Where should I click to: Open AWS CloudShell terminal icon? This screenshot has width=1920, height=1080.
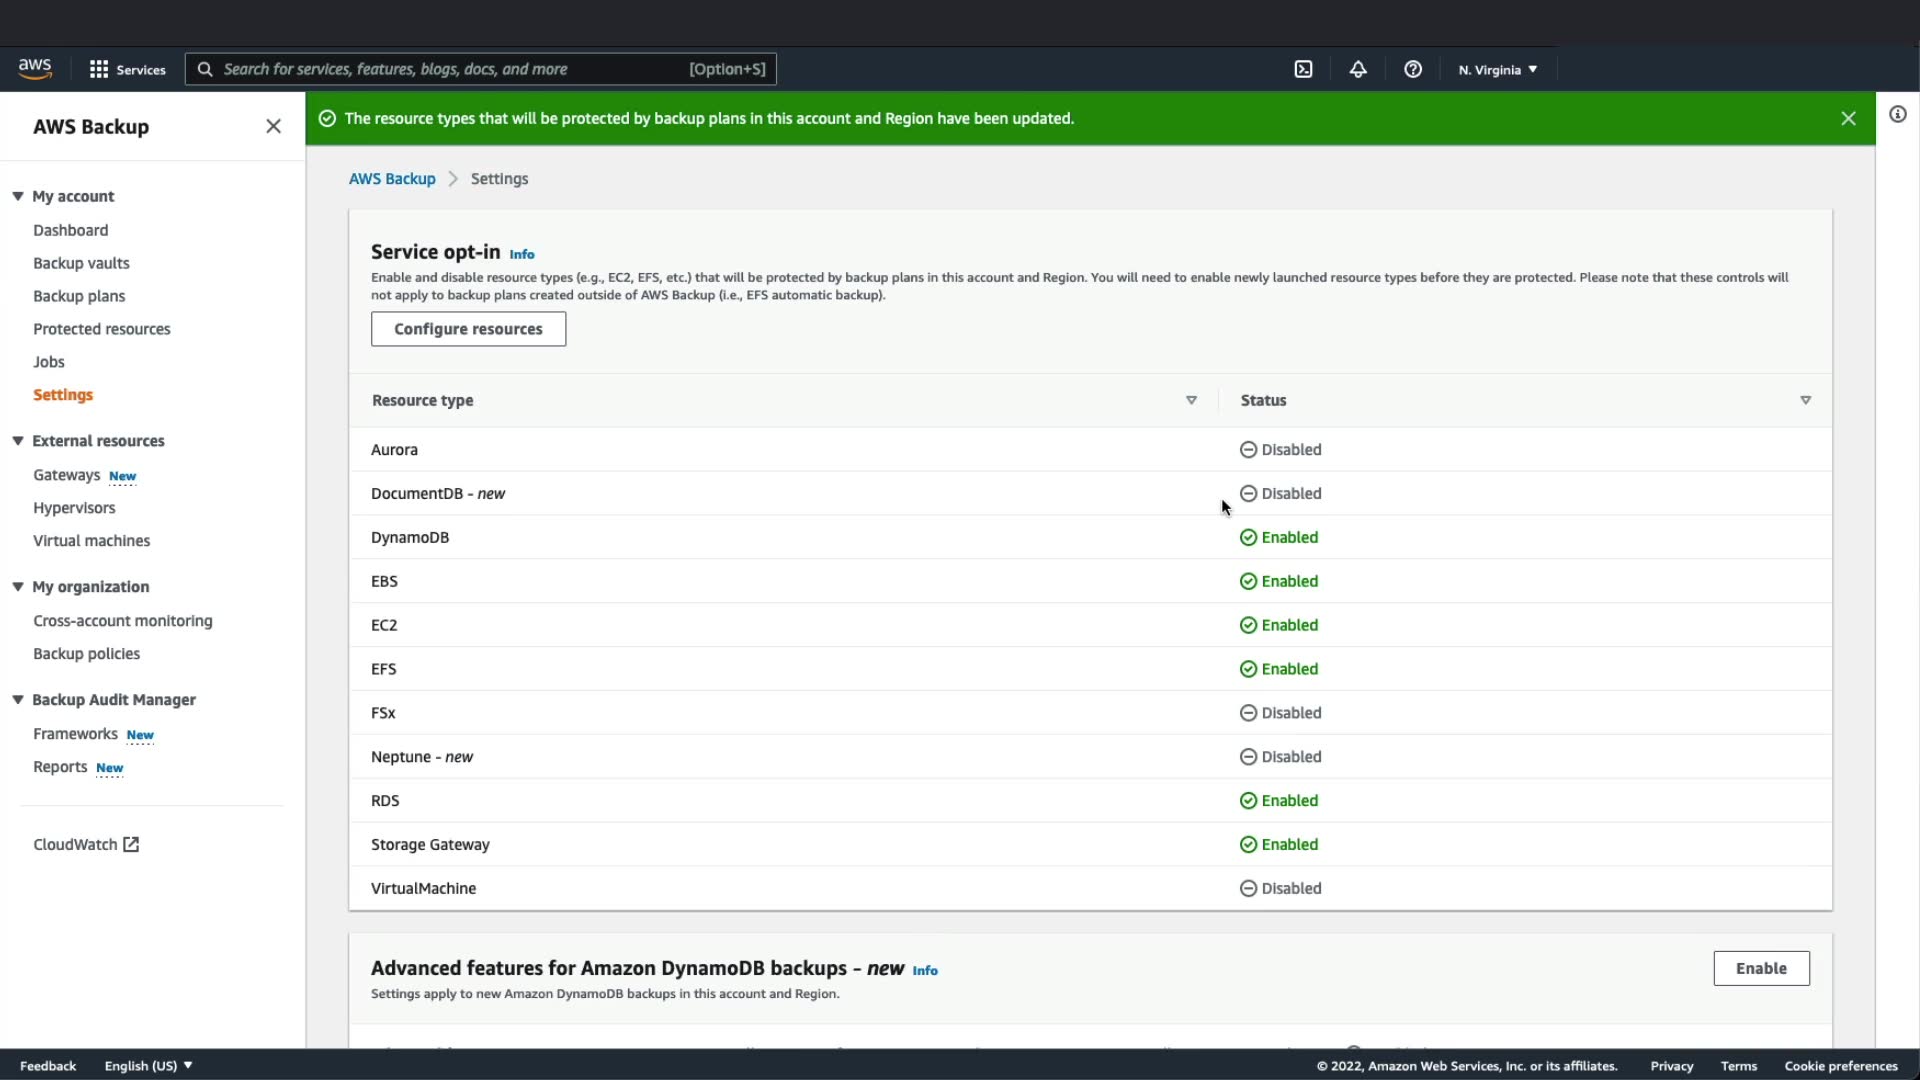coord(1303,69)
